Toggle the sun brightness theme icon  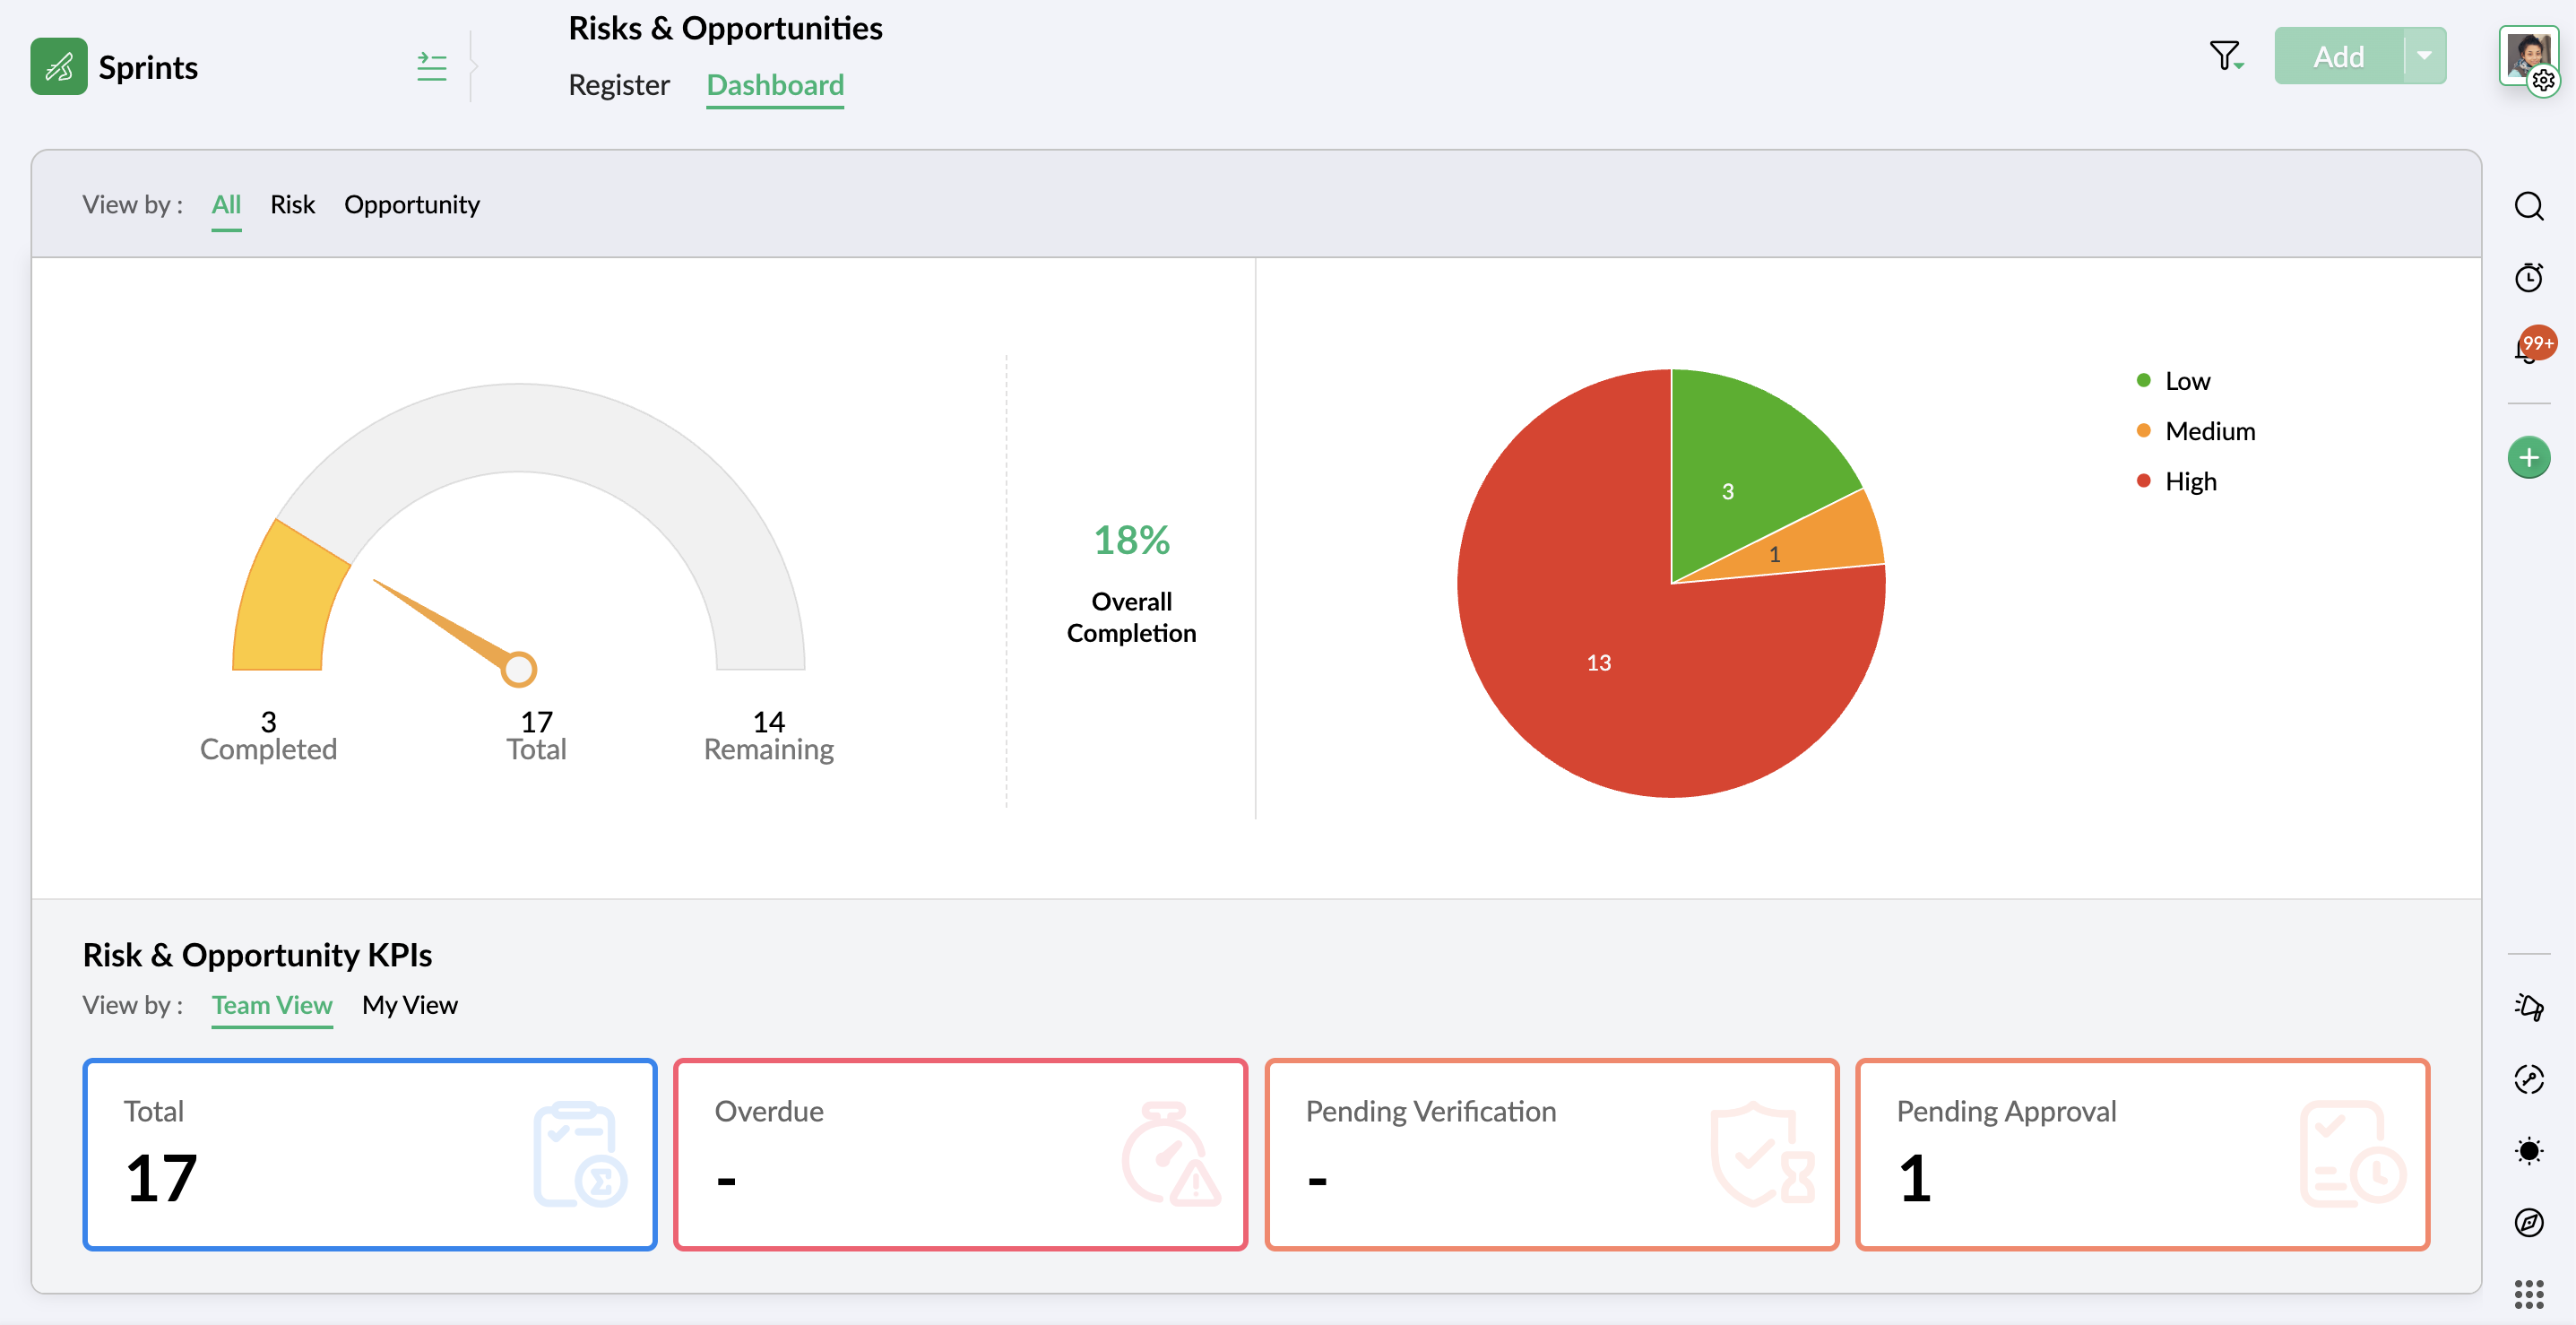tap(2528, 1151)
